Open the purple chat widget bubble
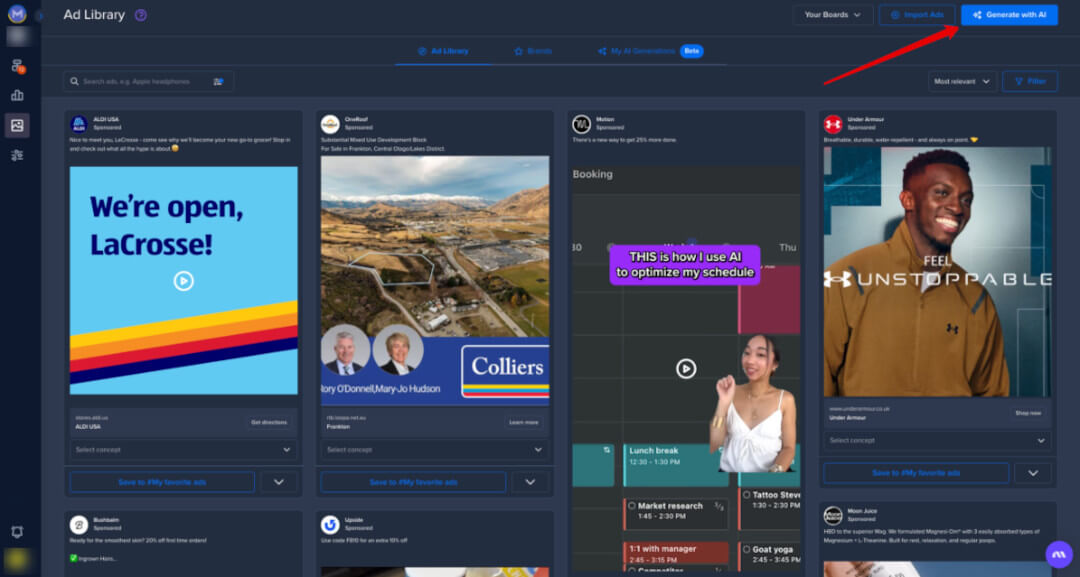 point(1059,554)
